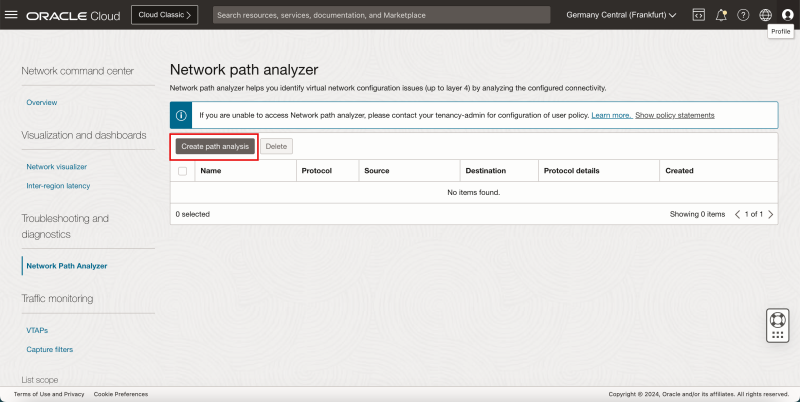This screenshot has height=402, width=800.
Task: Open the Learn more link
Action: [x=610, y=115]
